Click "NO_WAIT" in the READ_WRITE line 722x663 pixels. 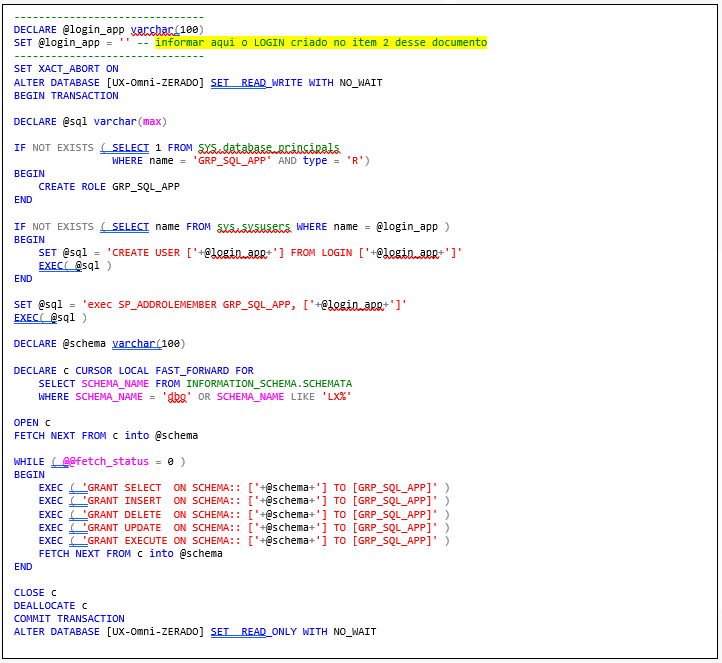click(x=361, y=82)
